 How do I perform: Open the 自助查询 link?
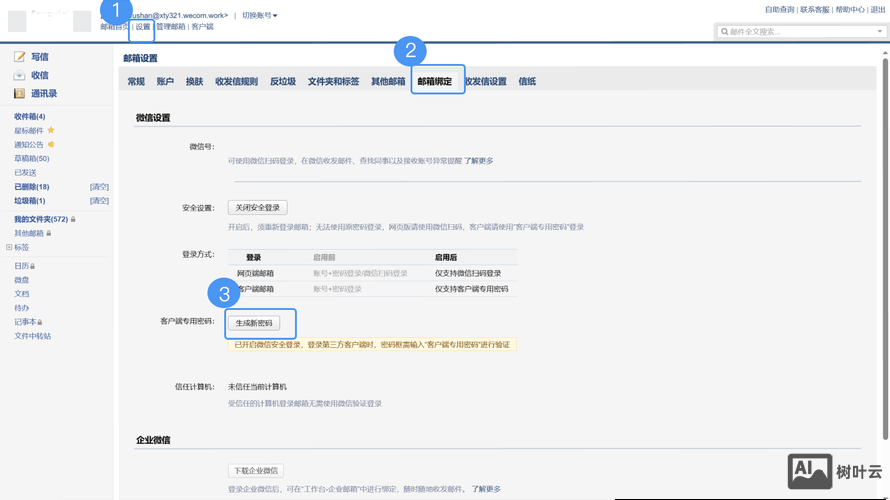tap(779, 10)
